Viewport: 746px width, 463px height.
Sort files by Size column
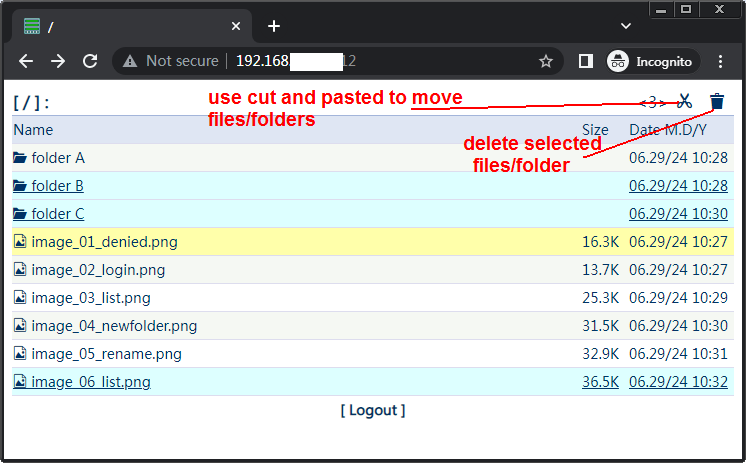click(x=595, y=130)
